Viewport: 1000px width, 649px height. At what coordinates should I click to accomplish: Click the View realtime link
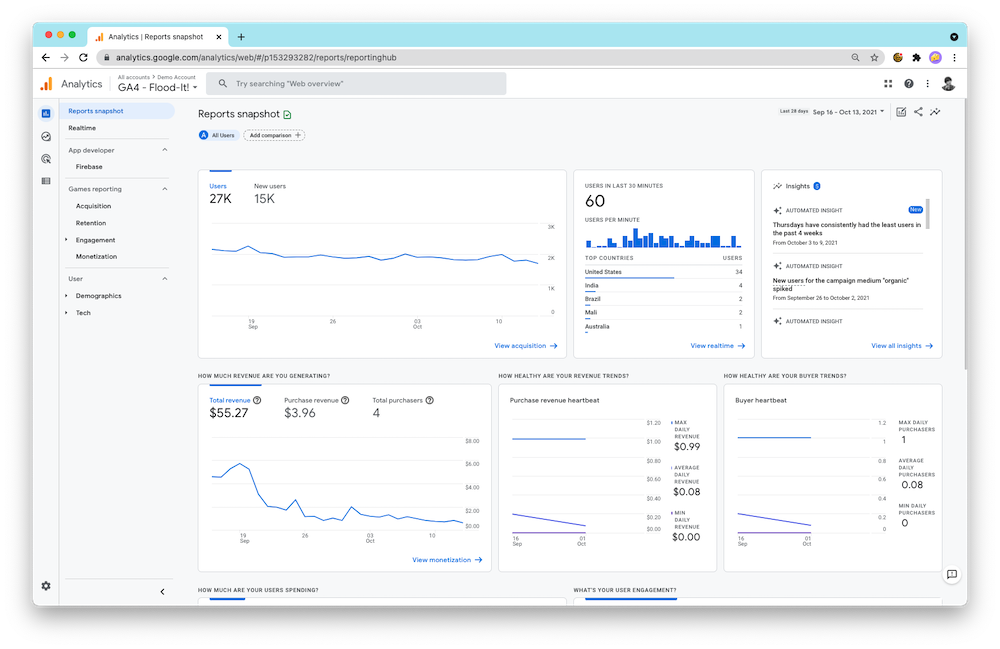(716, 345)
